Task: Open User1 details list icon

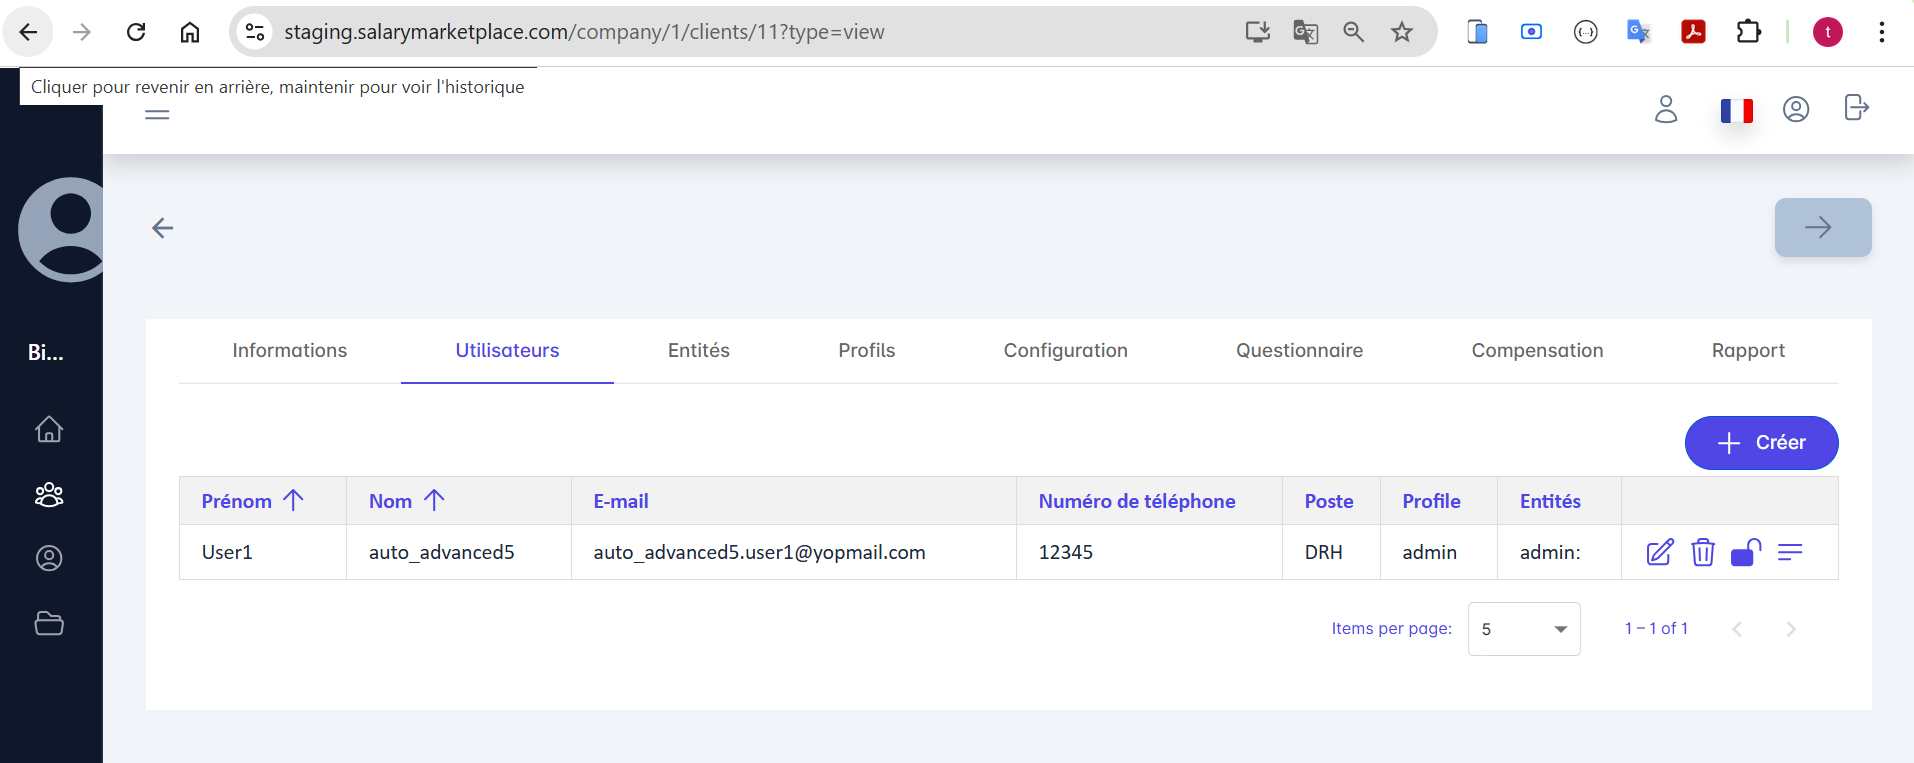Action: coord(1789,552)
